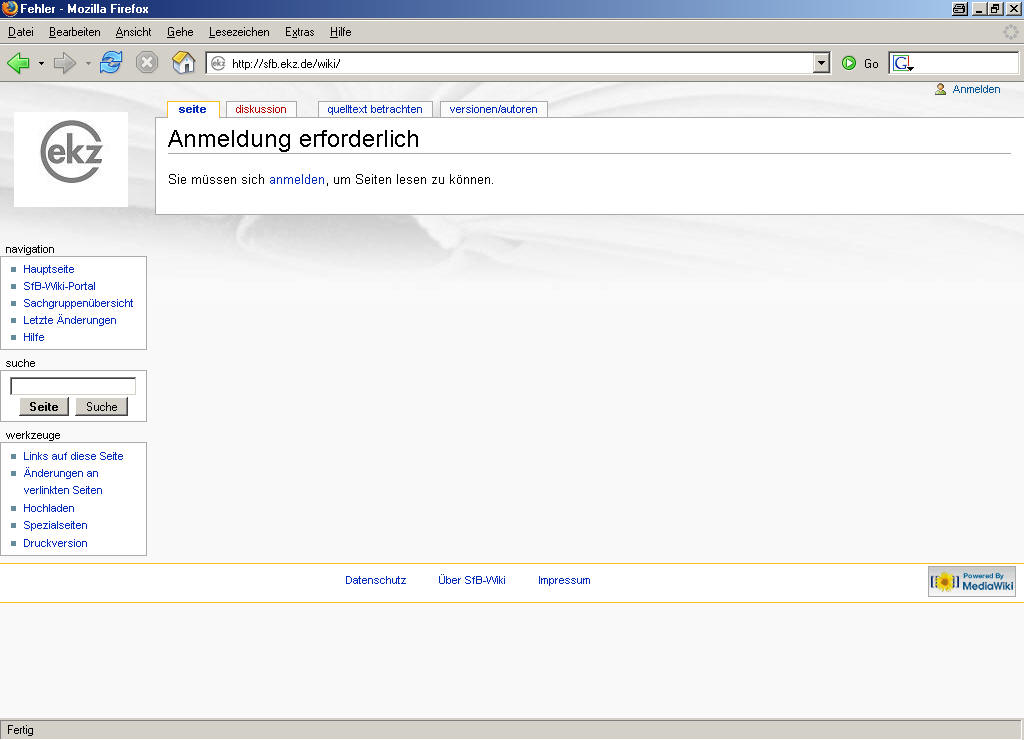
Task: Click the wiki search input field
Action: click(73, 386)
